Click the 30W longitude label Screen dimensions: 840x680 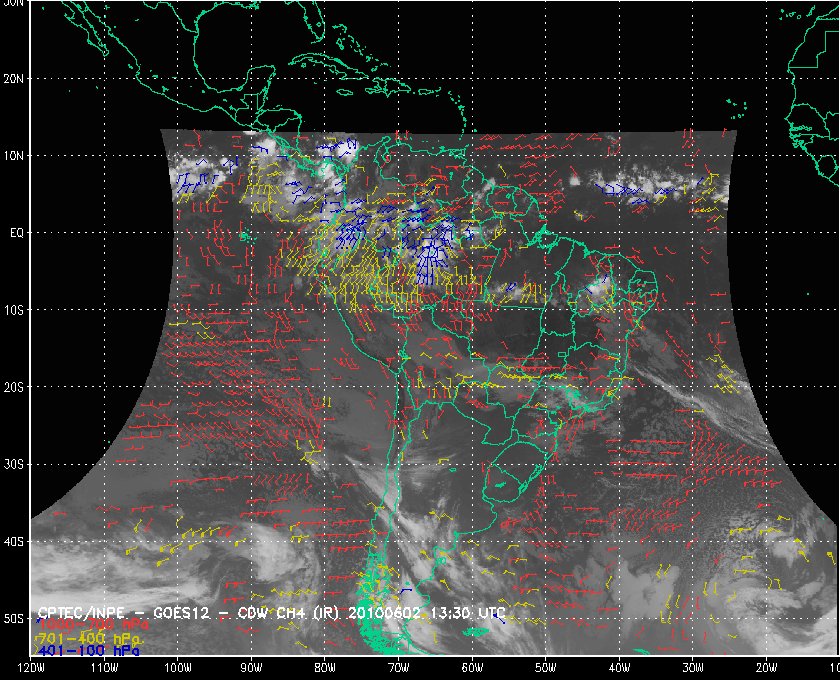click(693, 668)
